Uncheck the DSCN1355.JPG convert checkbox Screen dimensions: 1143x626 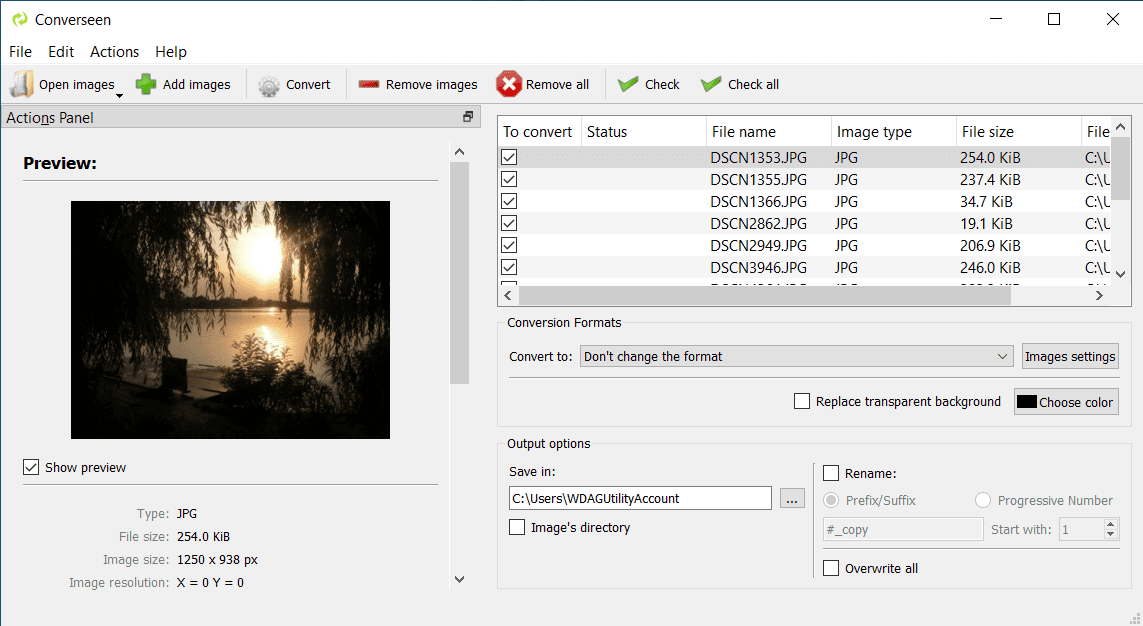(x=510, y=179)
